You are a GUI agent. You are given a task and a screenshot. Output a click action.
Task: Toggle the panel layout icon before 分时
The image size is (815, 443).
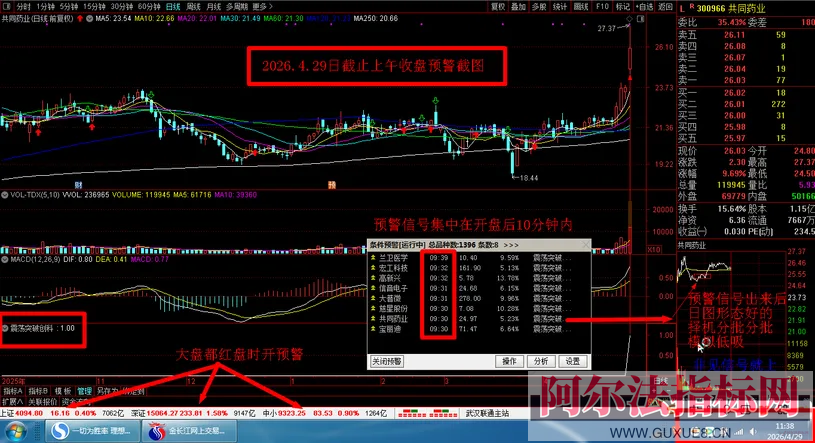click(x=6, y=7)
